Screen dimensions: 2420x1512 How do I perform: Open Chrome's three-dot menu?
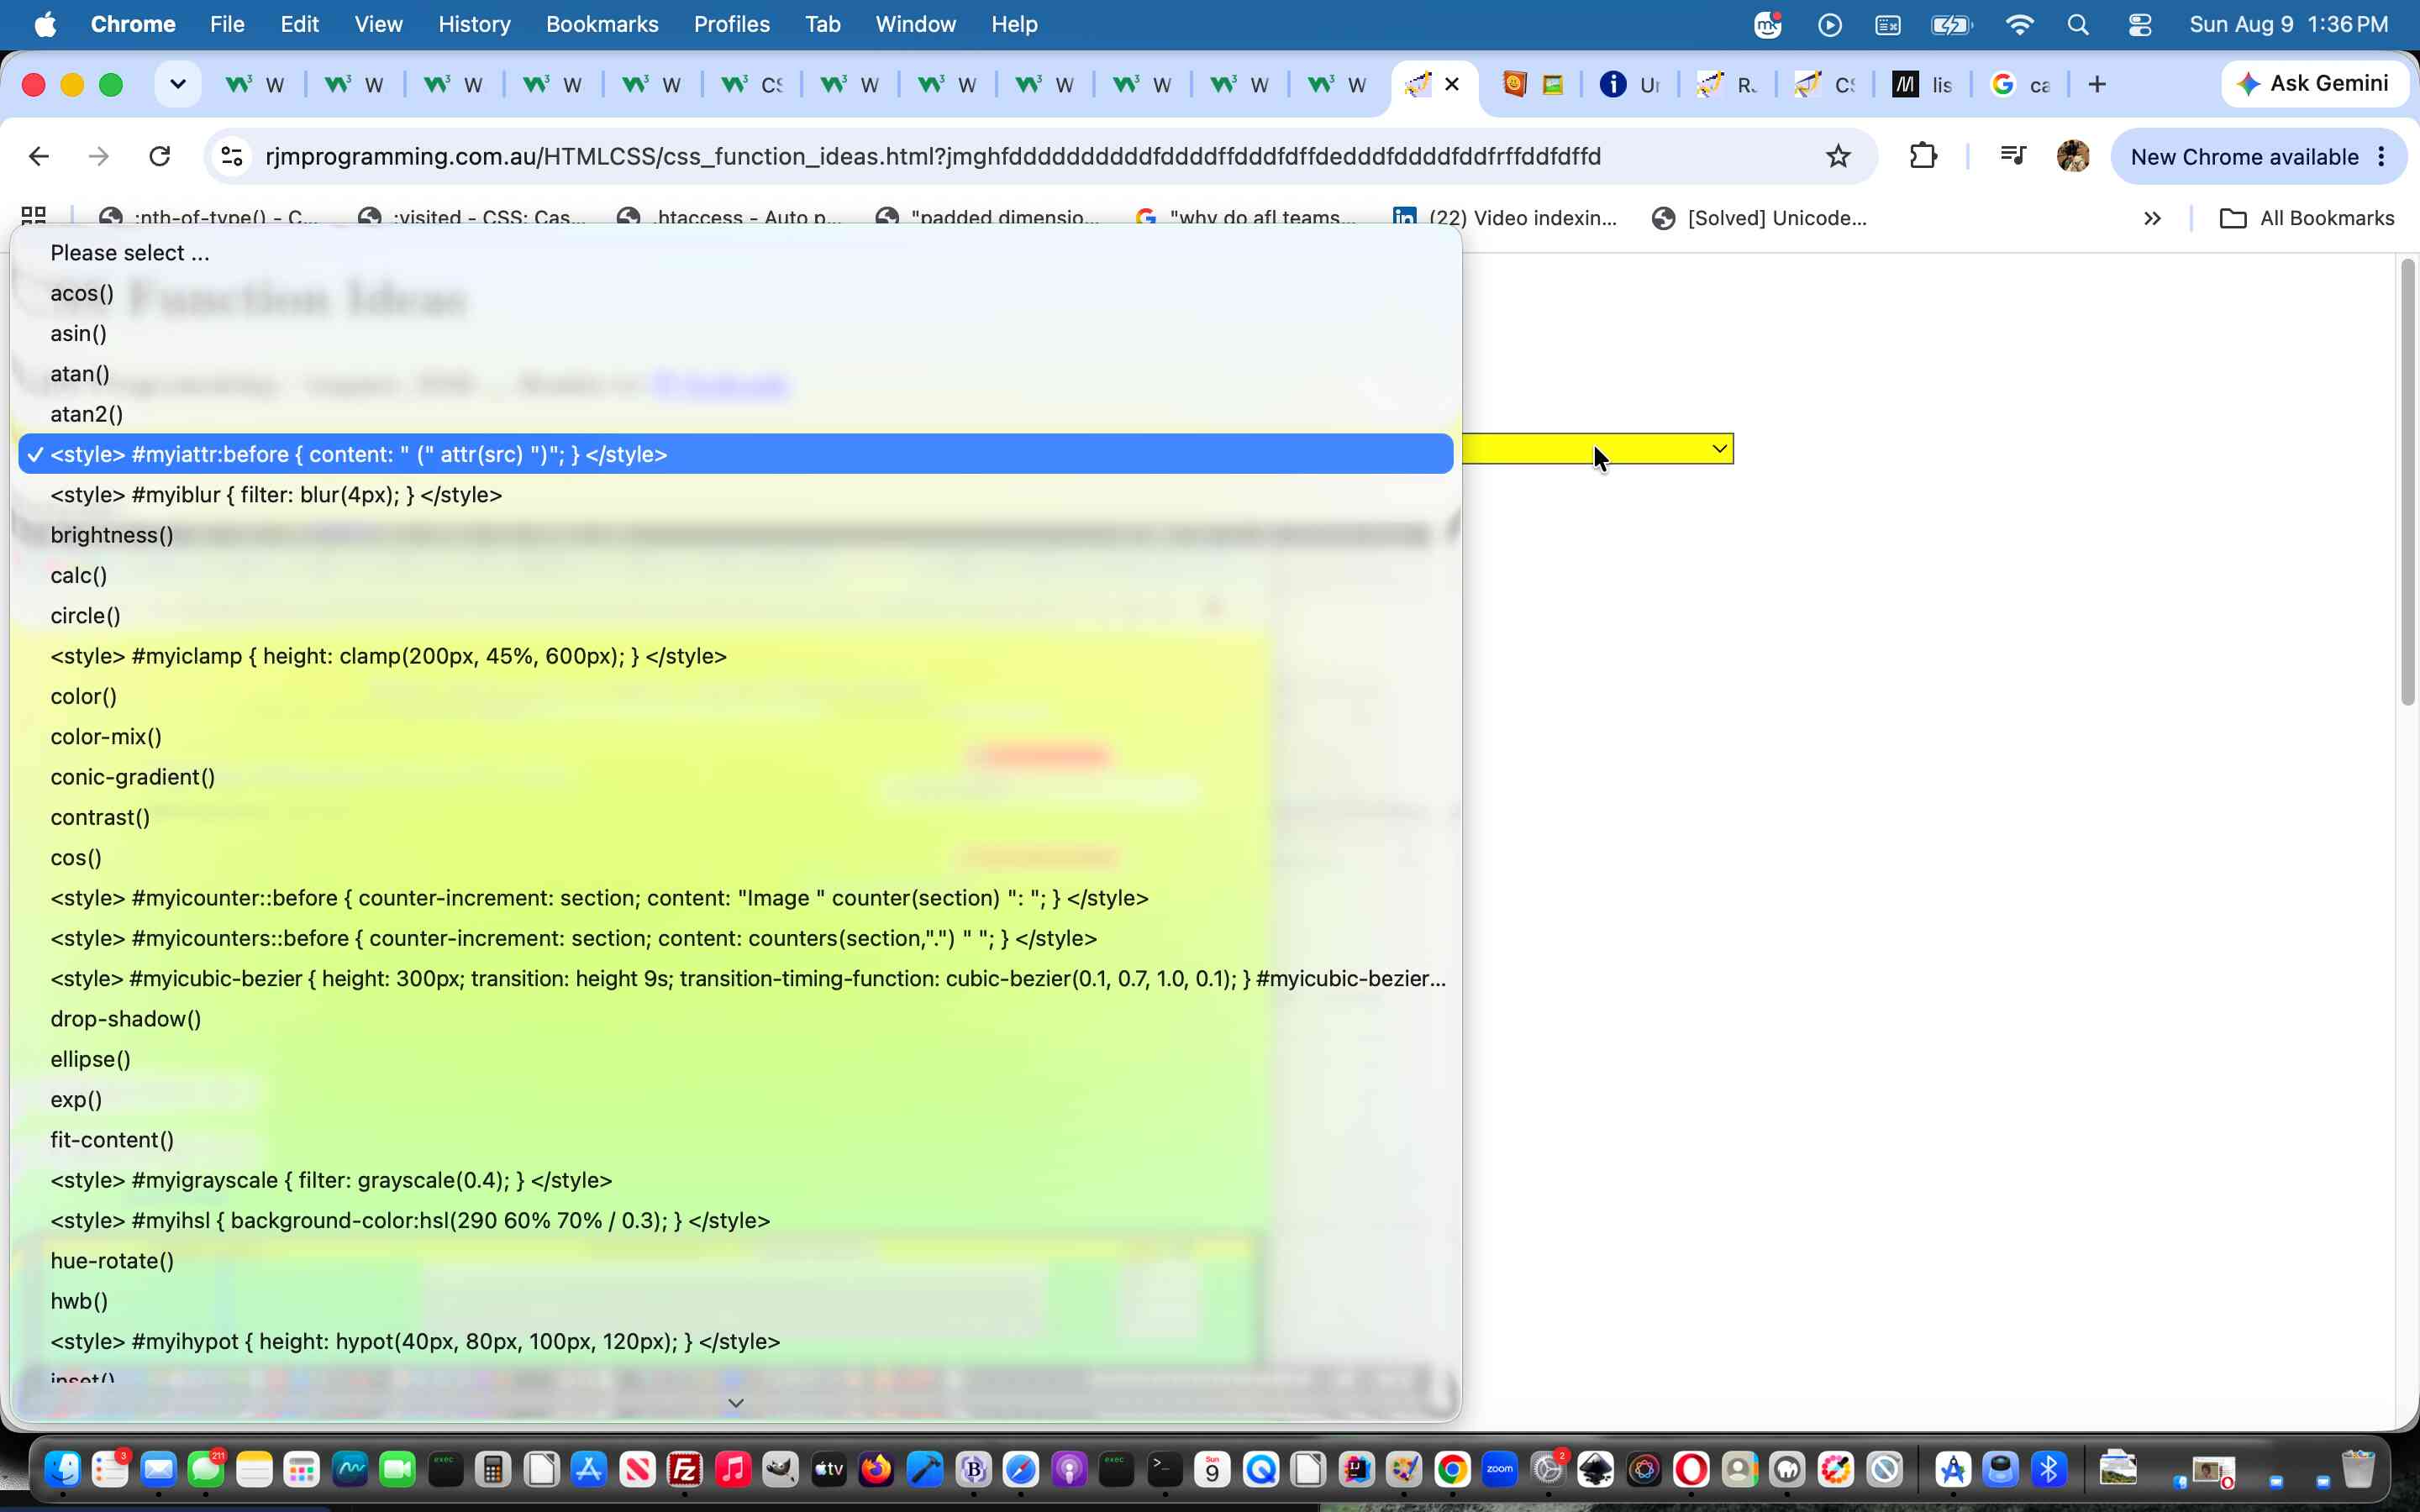2382,156
